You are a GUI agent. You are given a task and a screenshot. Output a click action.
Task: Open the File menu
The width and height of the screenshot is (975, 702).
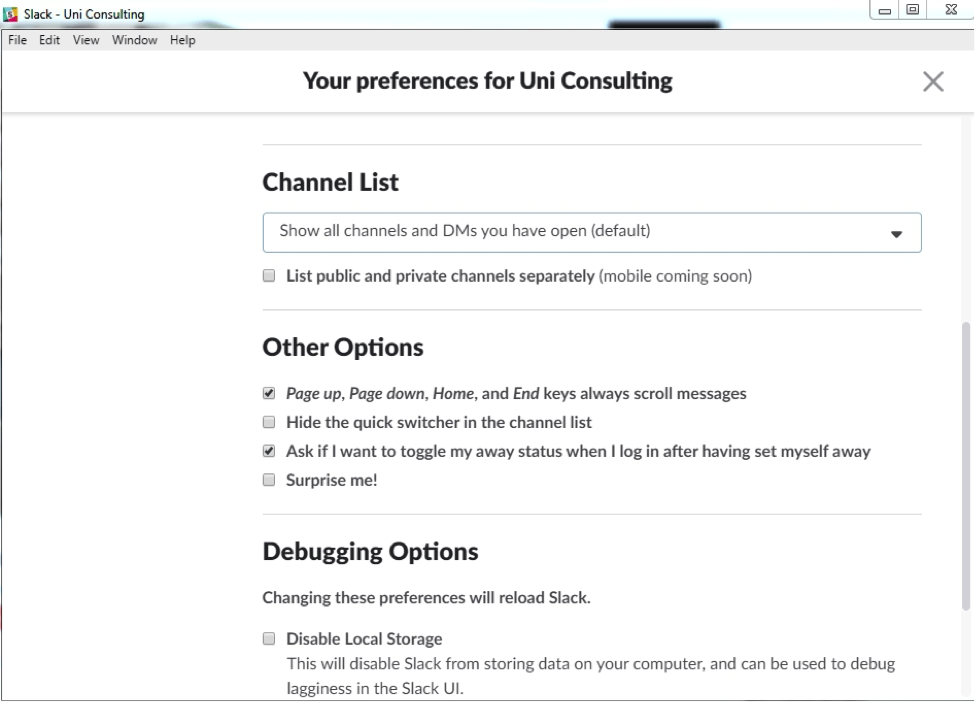(16, 40)
